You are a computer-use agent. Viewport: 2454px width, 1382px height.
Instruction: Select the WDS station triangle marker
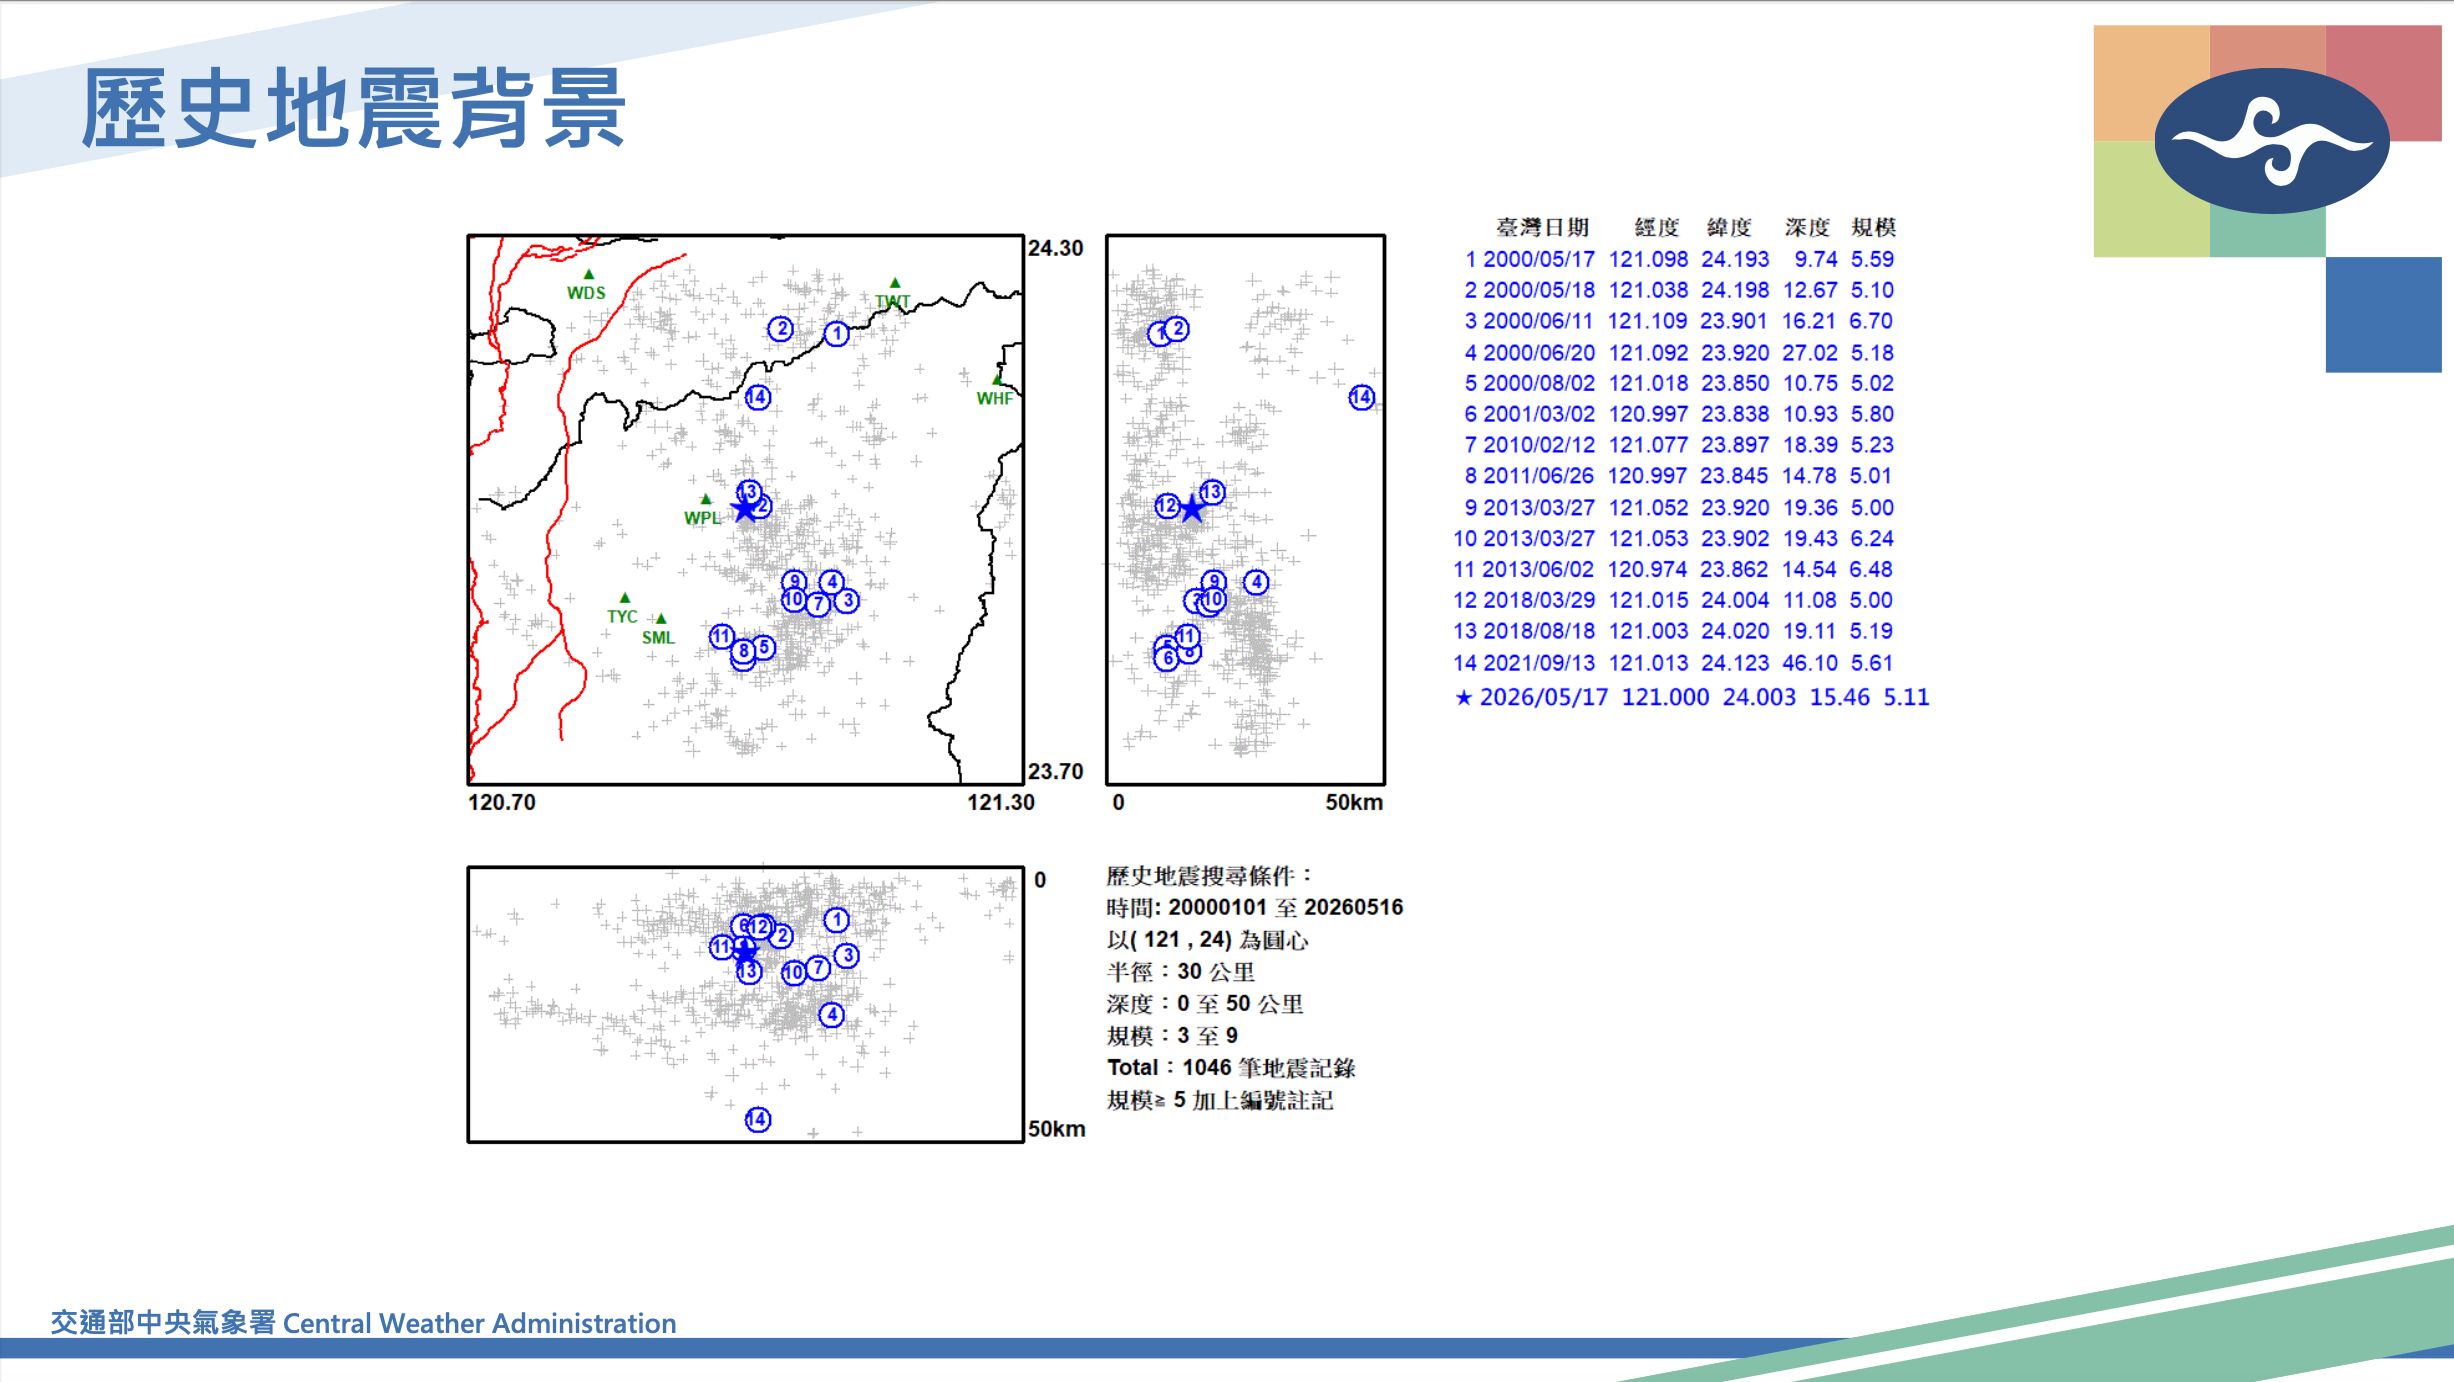tap(589, 274)
